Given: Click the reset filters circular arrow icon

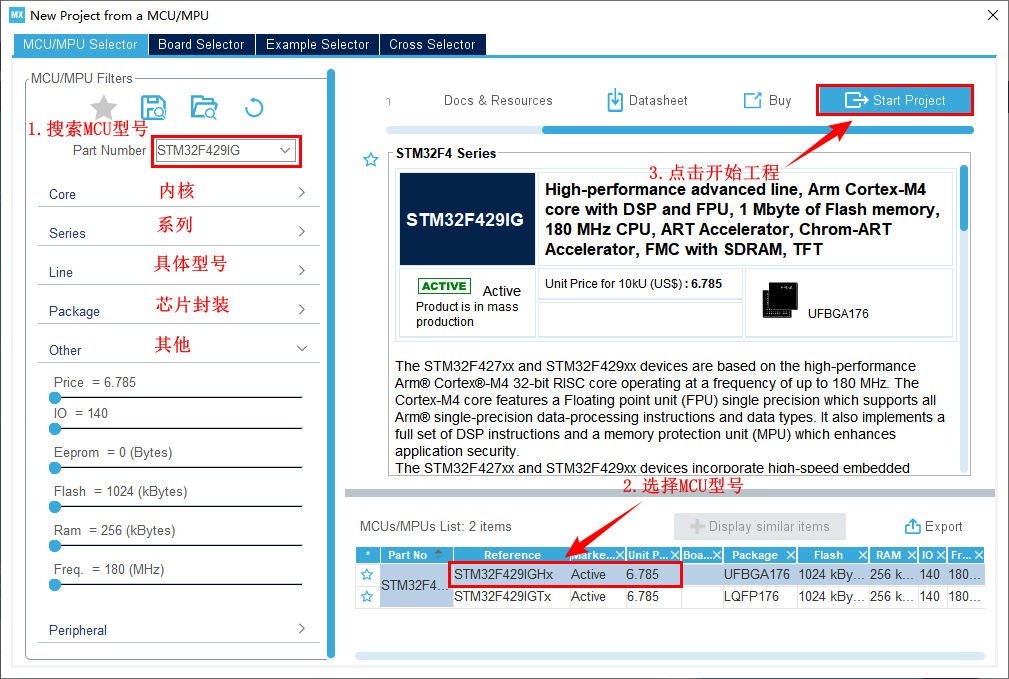Looking at the screenshot, I should point(254,108).
